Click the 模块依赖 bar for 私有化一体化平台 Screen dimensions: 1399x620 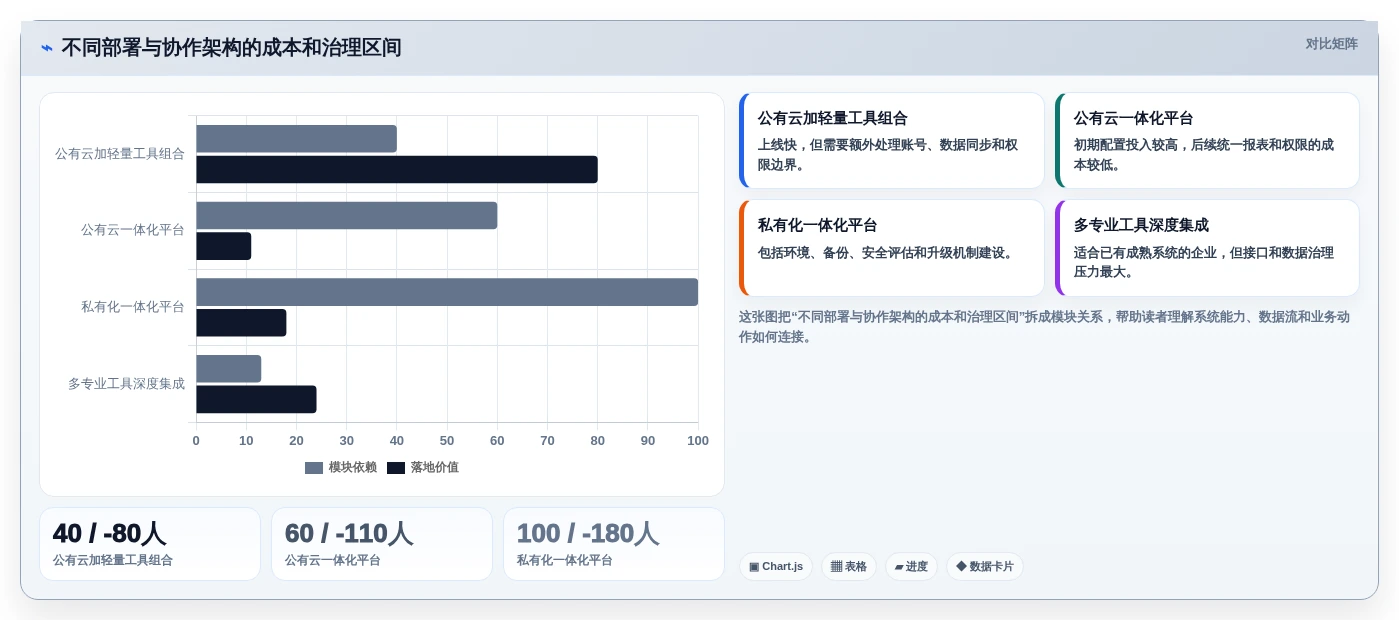(447, 292)
